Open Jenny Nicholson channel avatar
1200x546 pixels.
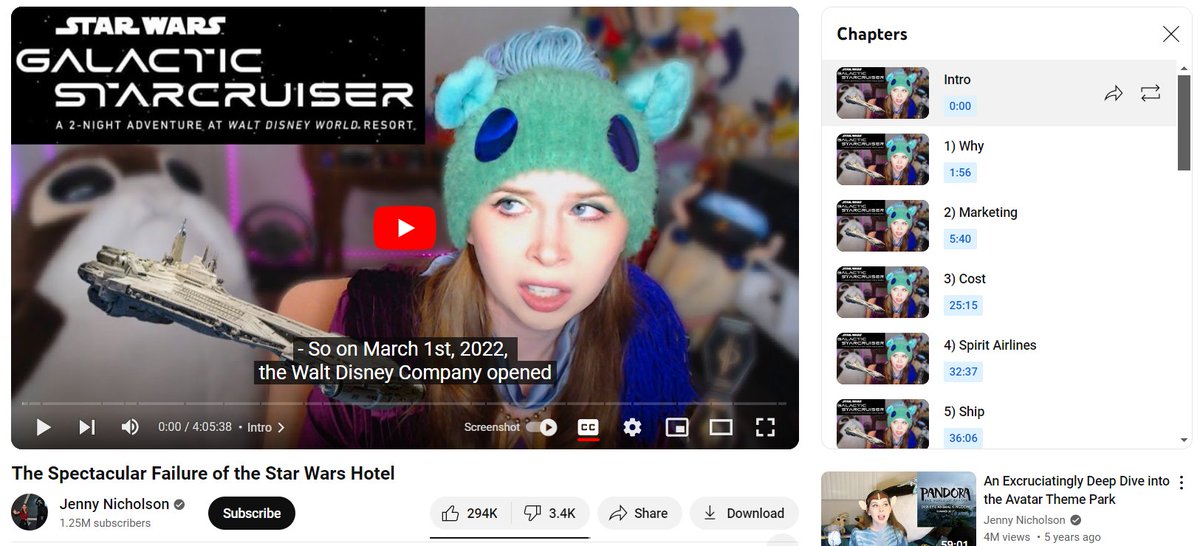tap(30, 512)
